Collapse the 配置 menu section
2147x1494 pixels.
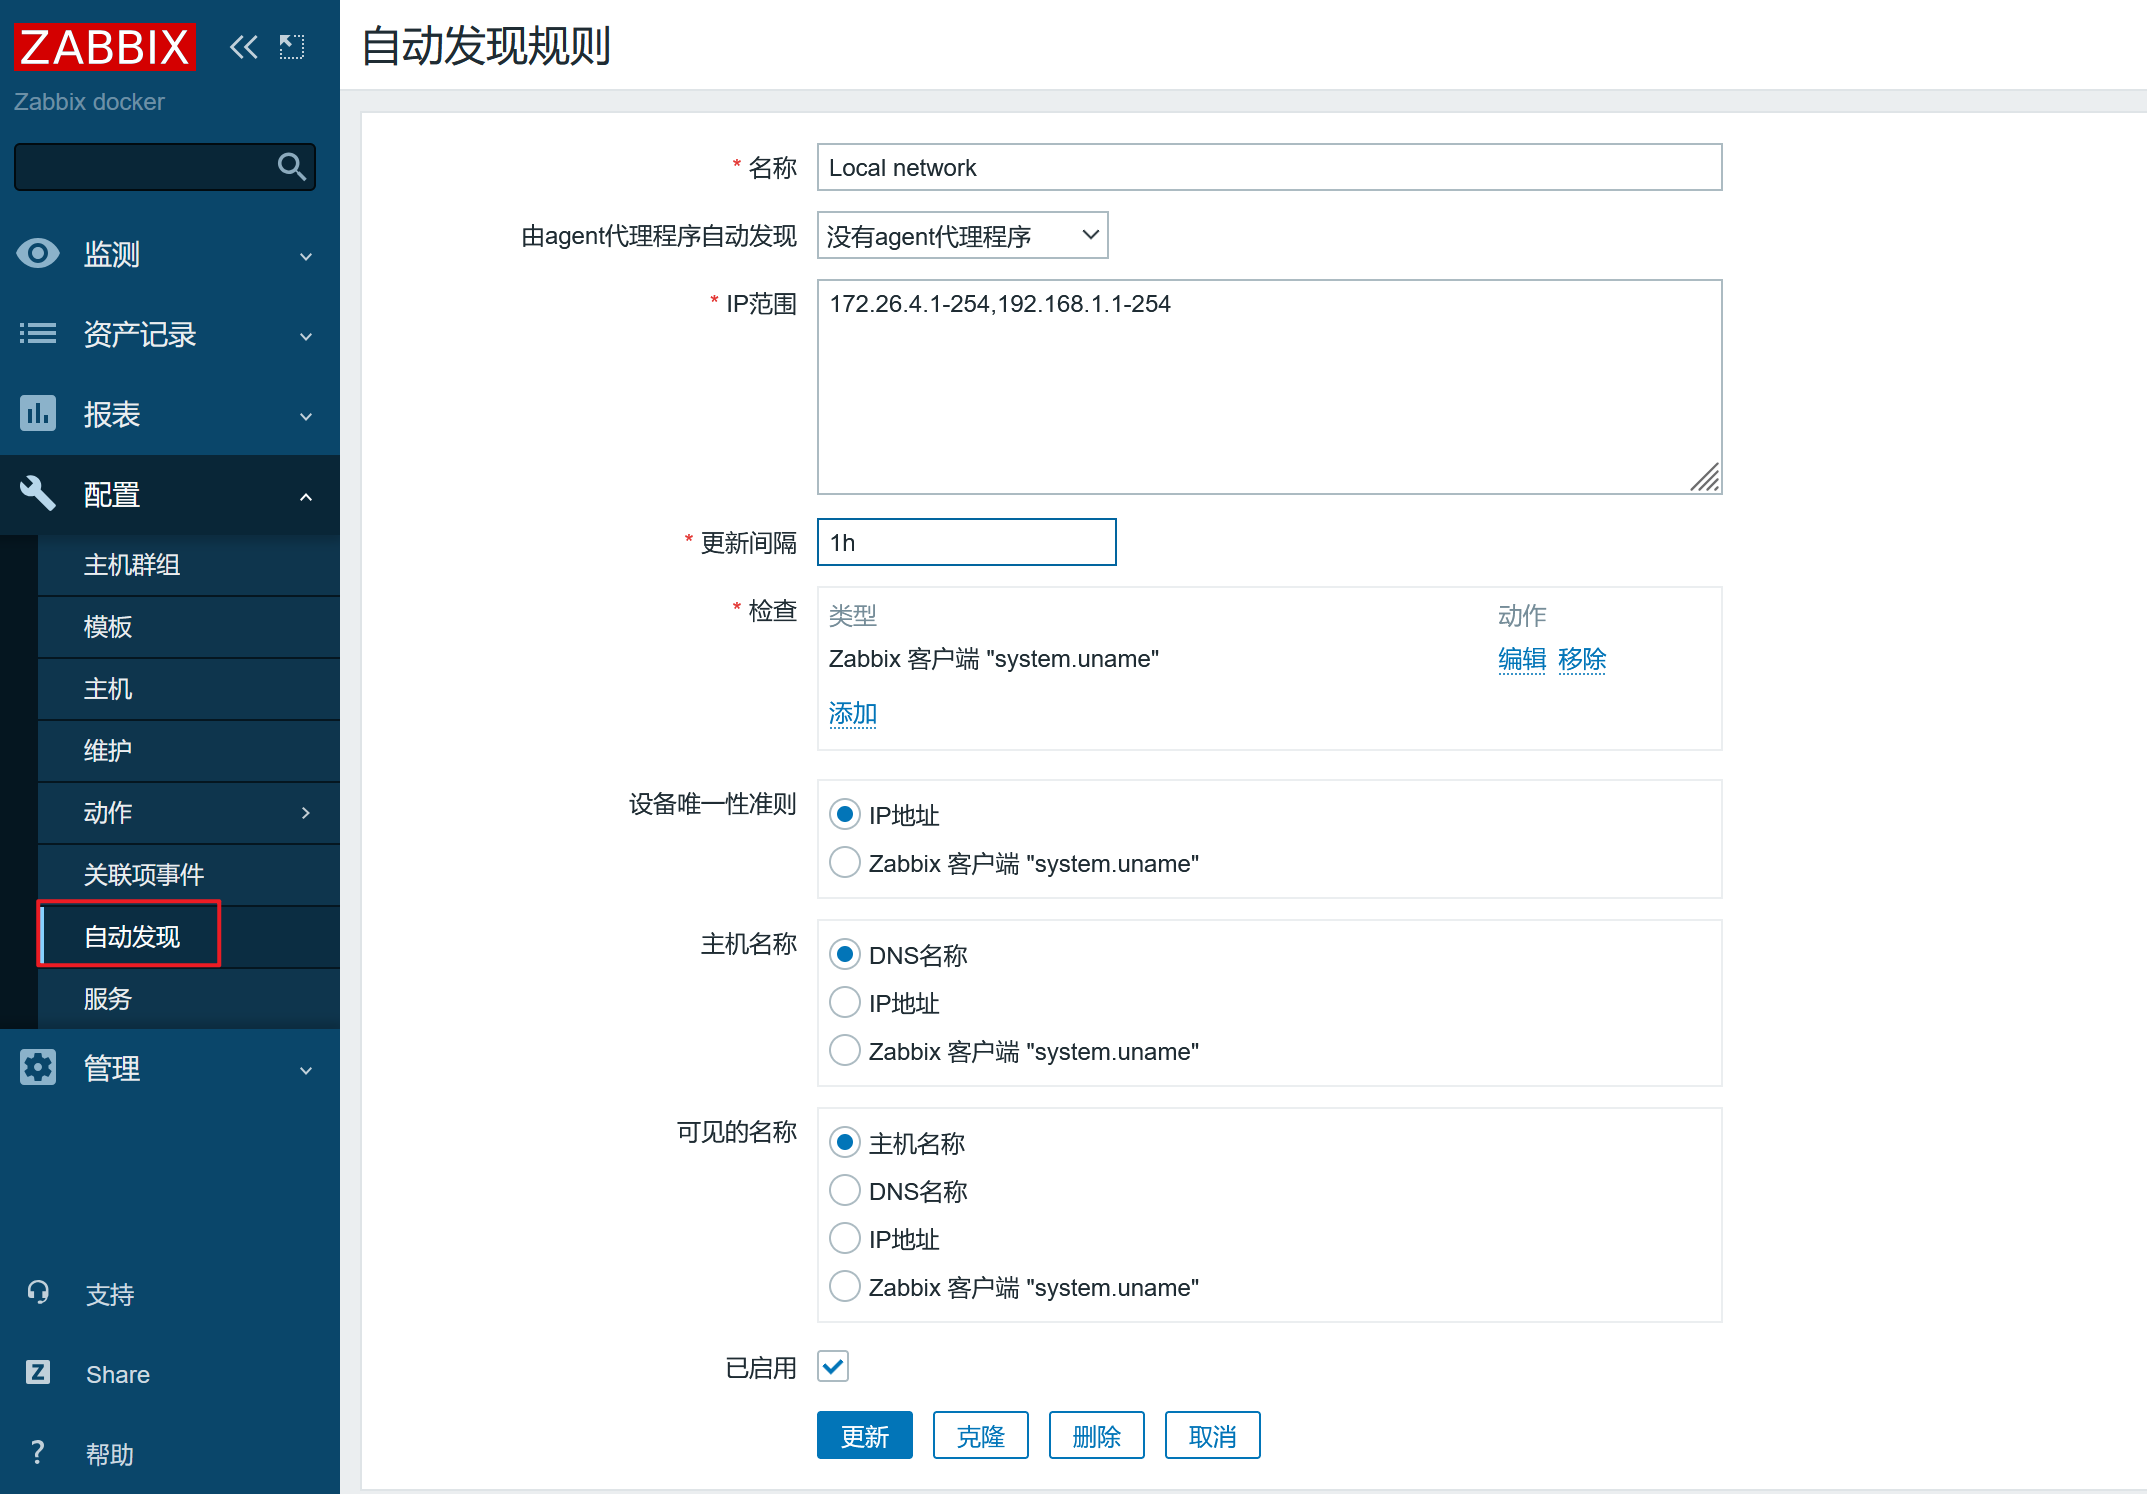coord(306,496)
